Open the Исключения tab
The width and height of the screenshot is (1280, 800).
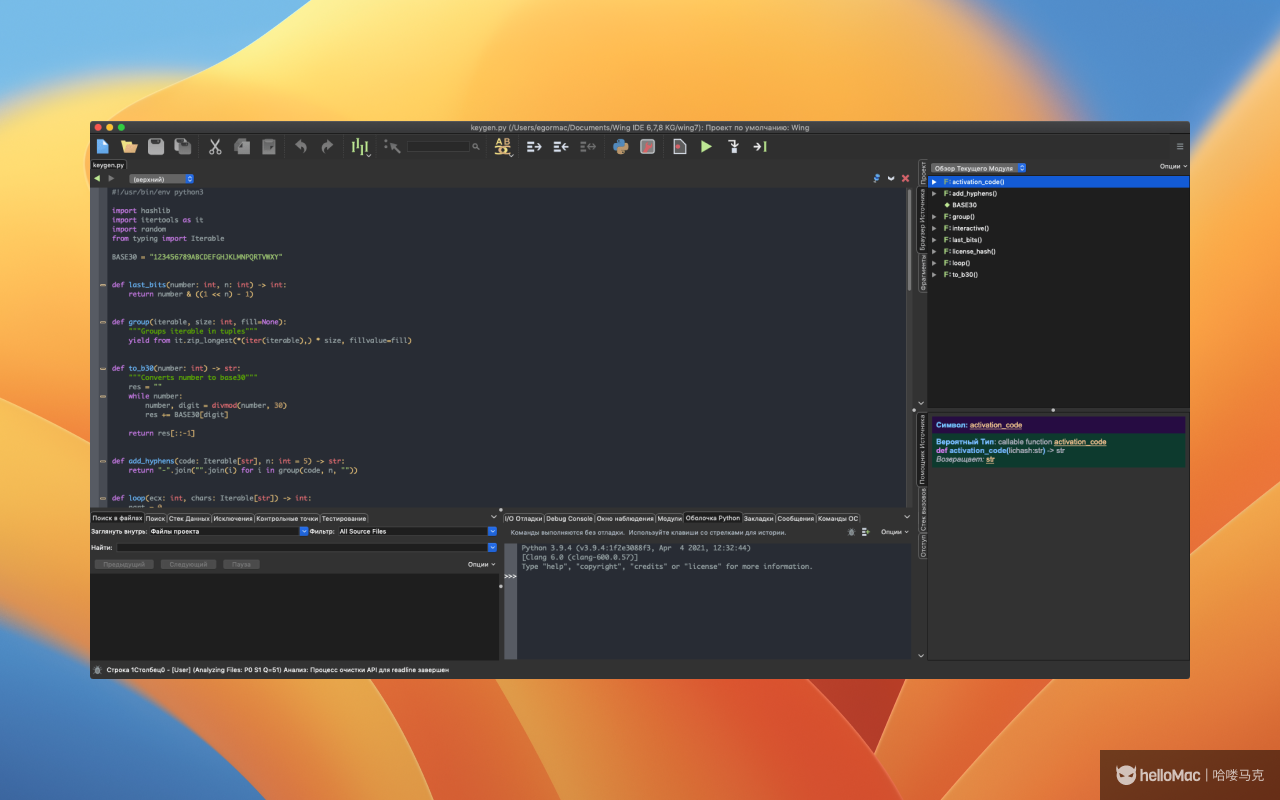[233, 519]
